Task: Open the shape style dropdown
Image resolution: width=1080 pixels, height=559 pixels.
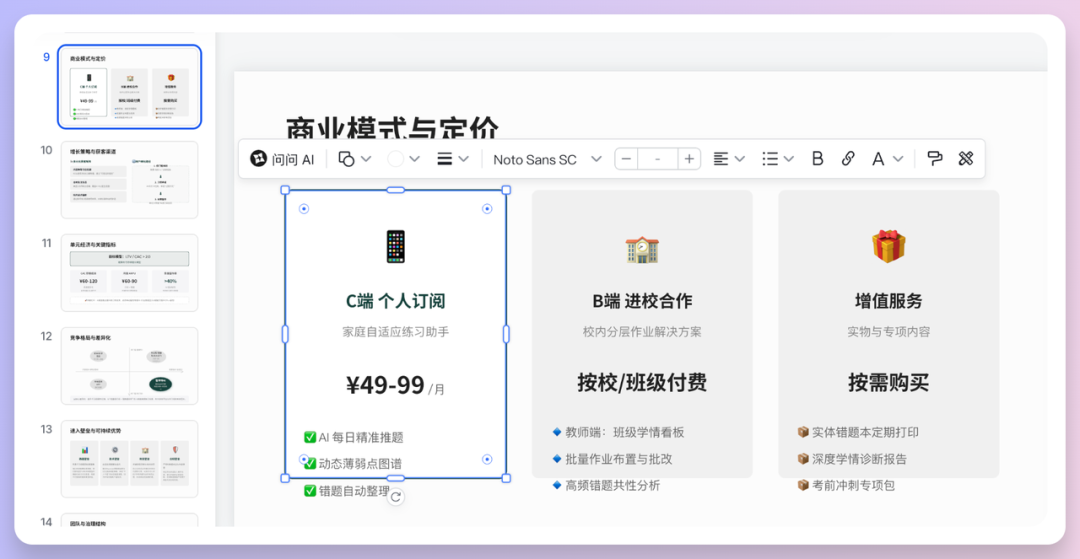Action: 355,159
